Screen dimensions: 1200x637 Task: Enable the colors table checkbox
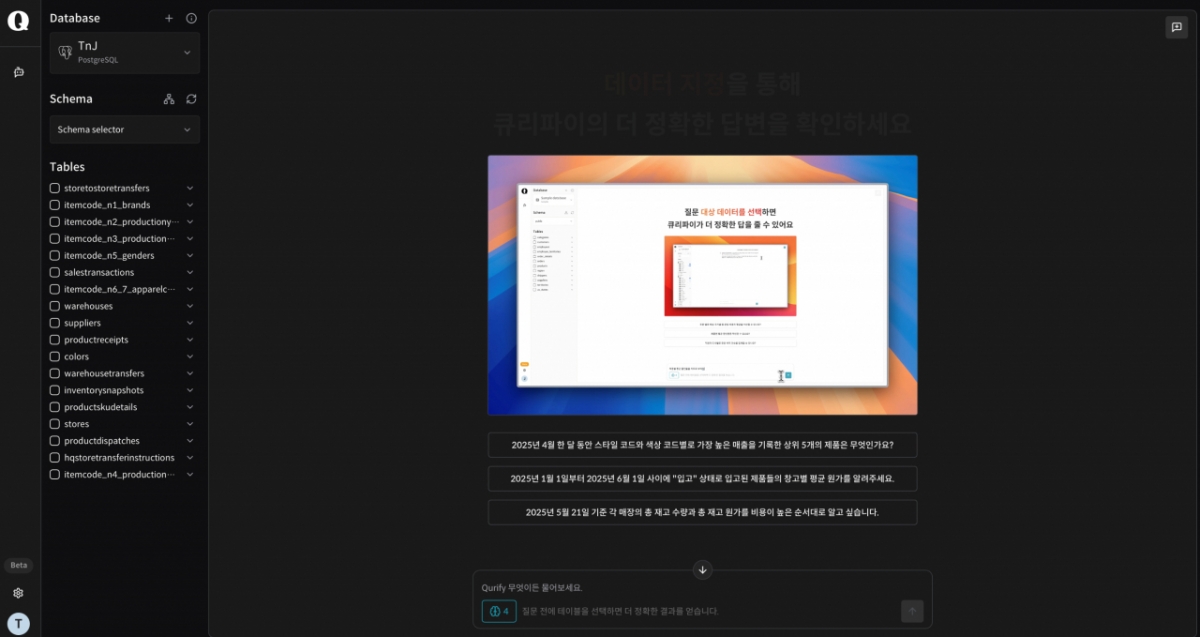pyautogui.click(x=54, y=356)
